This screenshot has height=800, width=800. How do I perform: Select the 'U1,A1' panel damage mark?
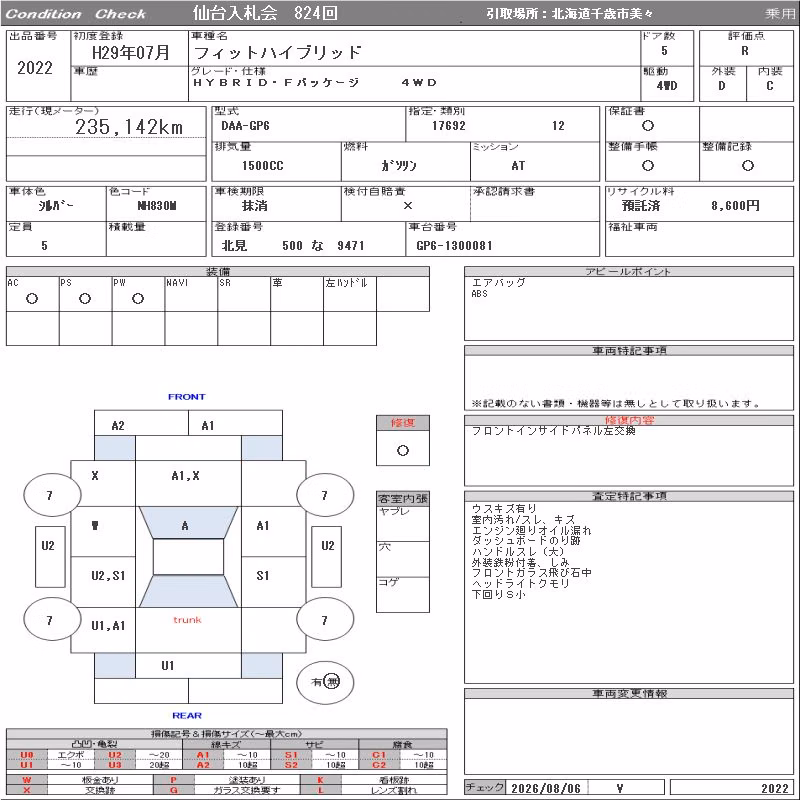tap(108, 626)
